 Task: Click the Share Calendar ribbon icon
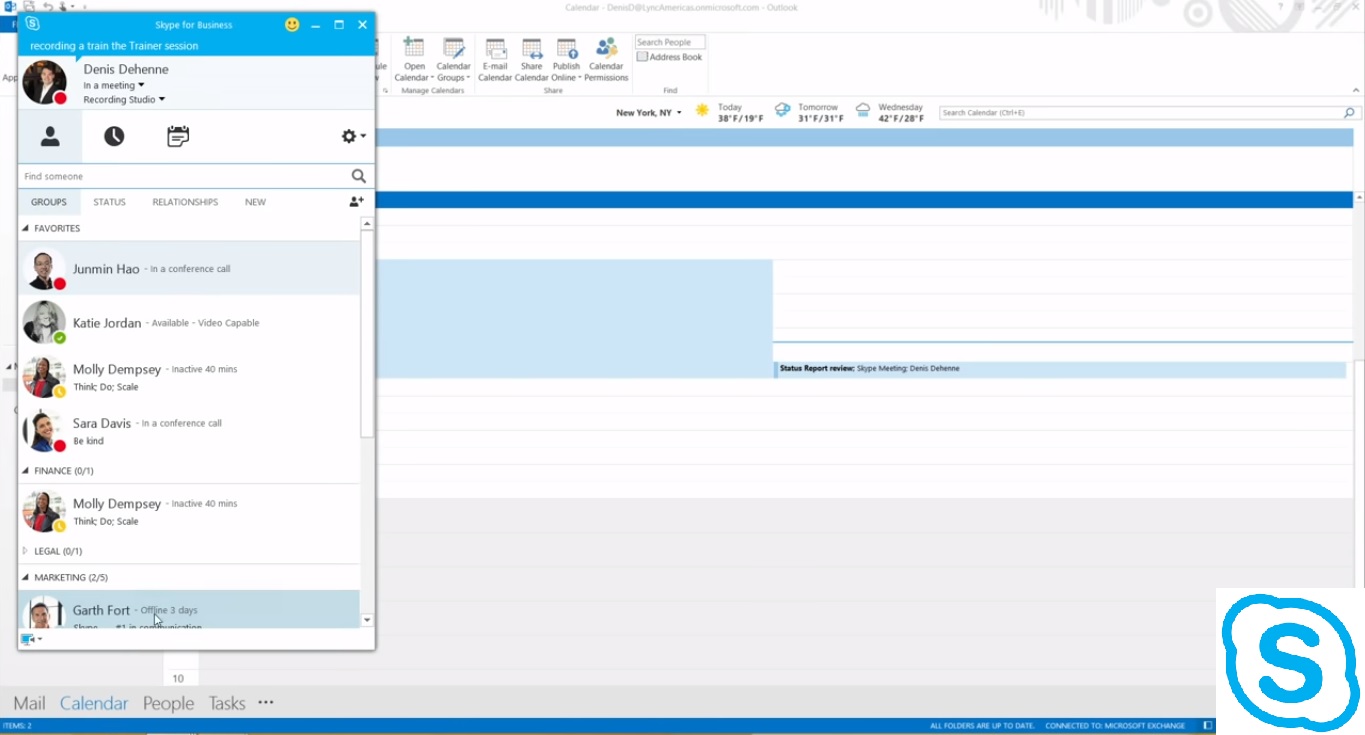point(532,50)
